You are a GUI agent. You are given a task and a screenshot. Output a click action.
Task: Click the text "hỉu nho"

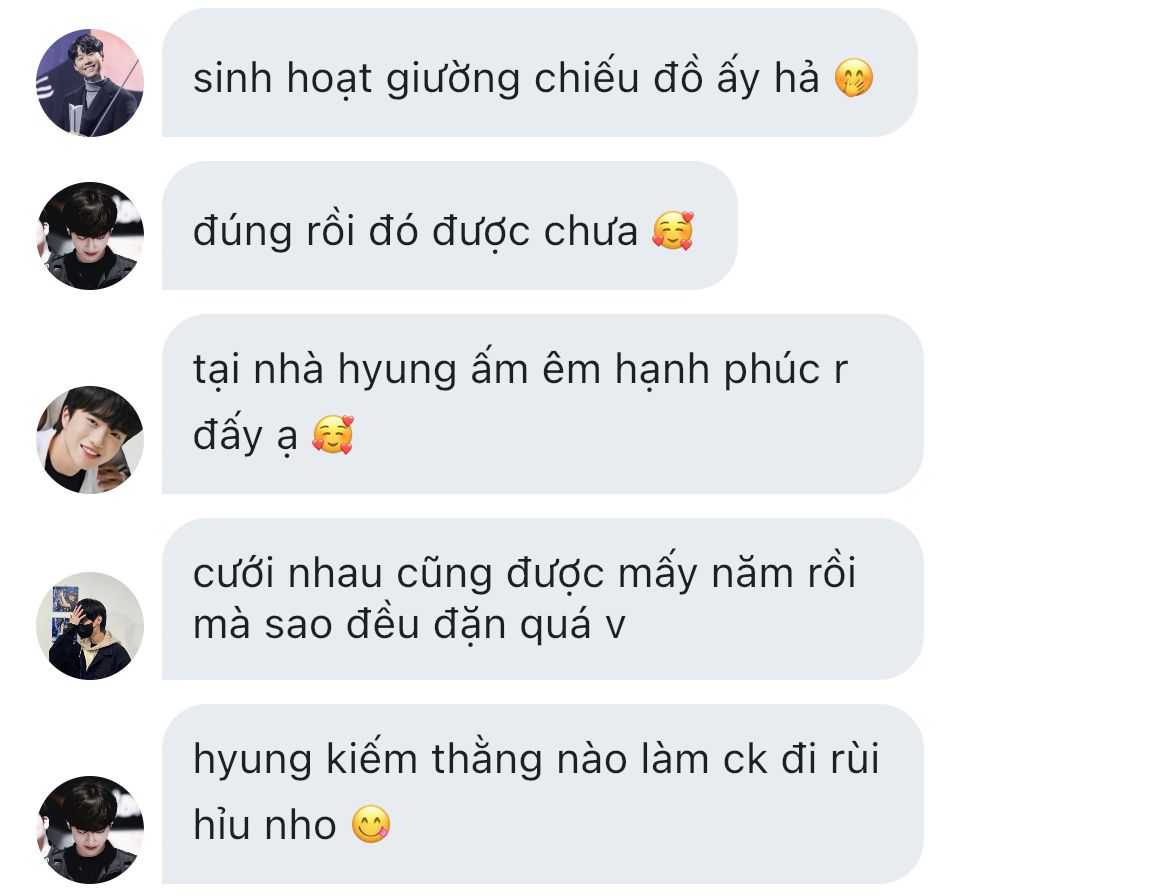coord(264,826)
